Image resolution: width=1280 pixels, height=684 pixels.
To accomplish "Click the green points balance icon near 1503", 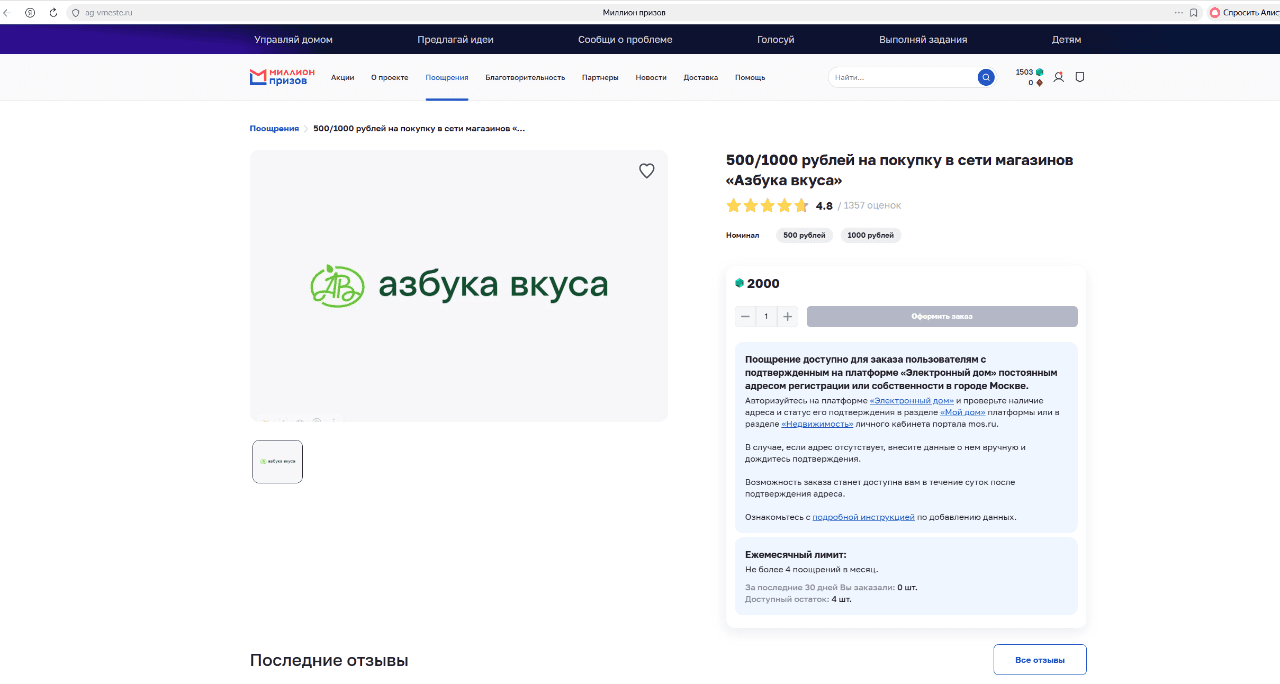I will tap(1040, 72).
